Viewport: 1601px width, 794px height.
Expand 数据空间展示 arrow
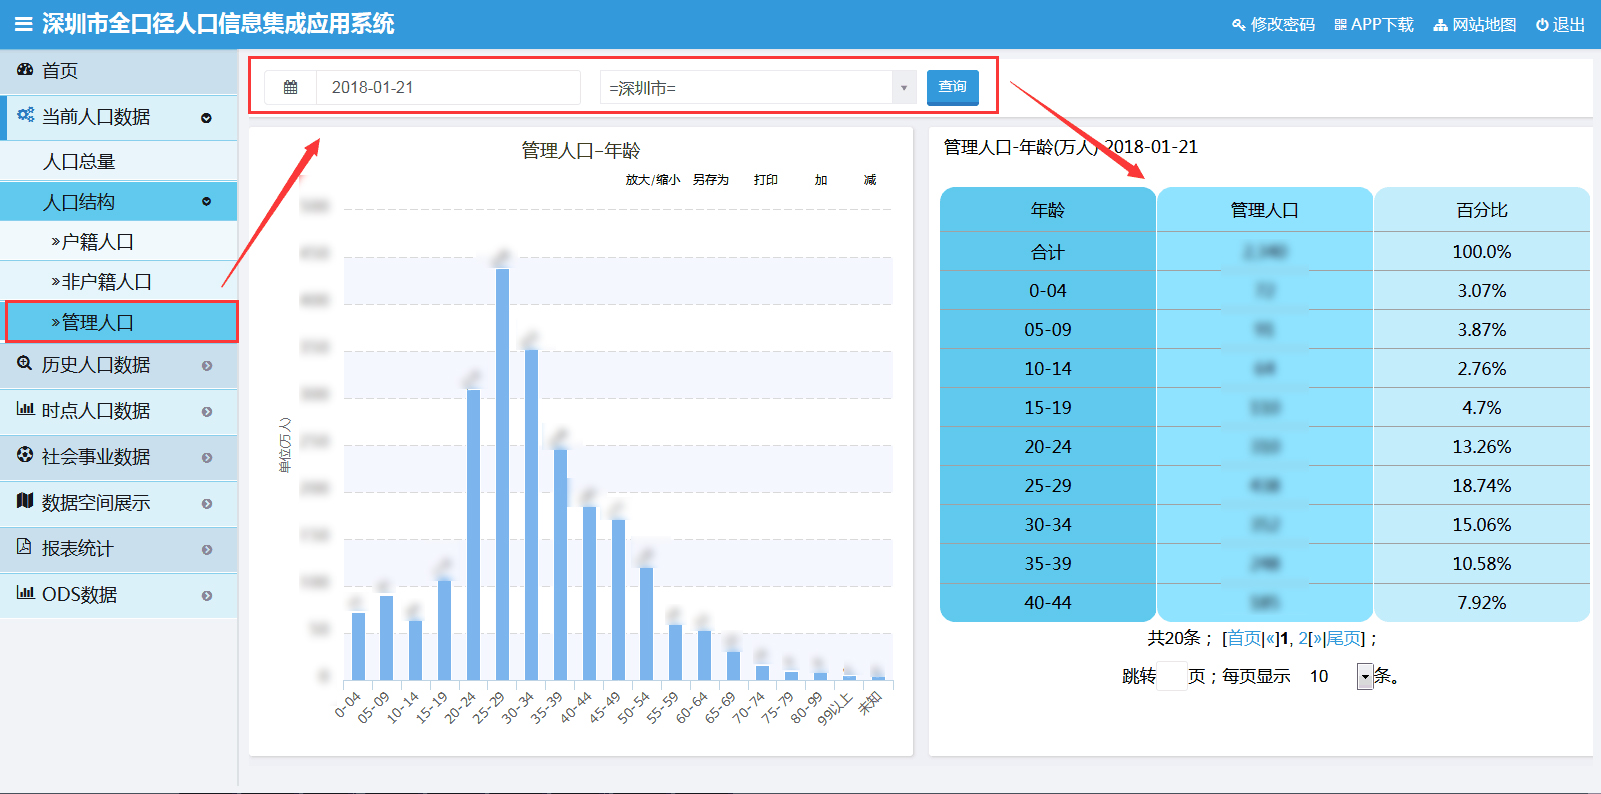(207, 504)
